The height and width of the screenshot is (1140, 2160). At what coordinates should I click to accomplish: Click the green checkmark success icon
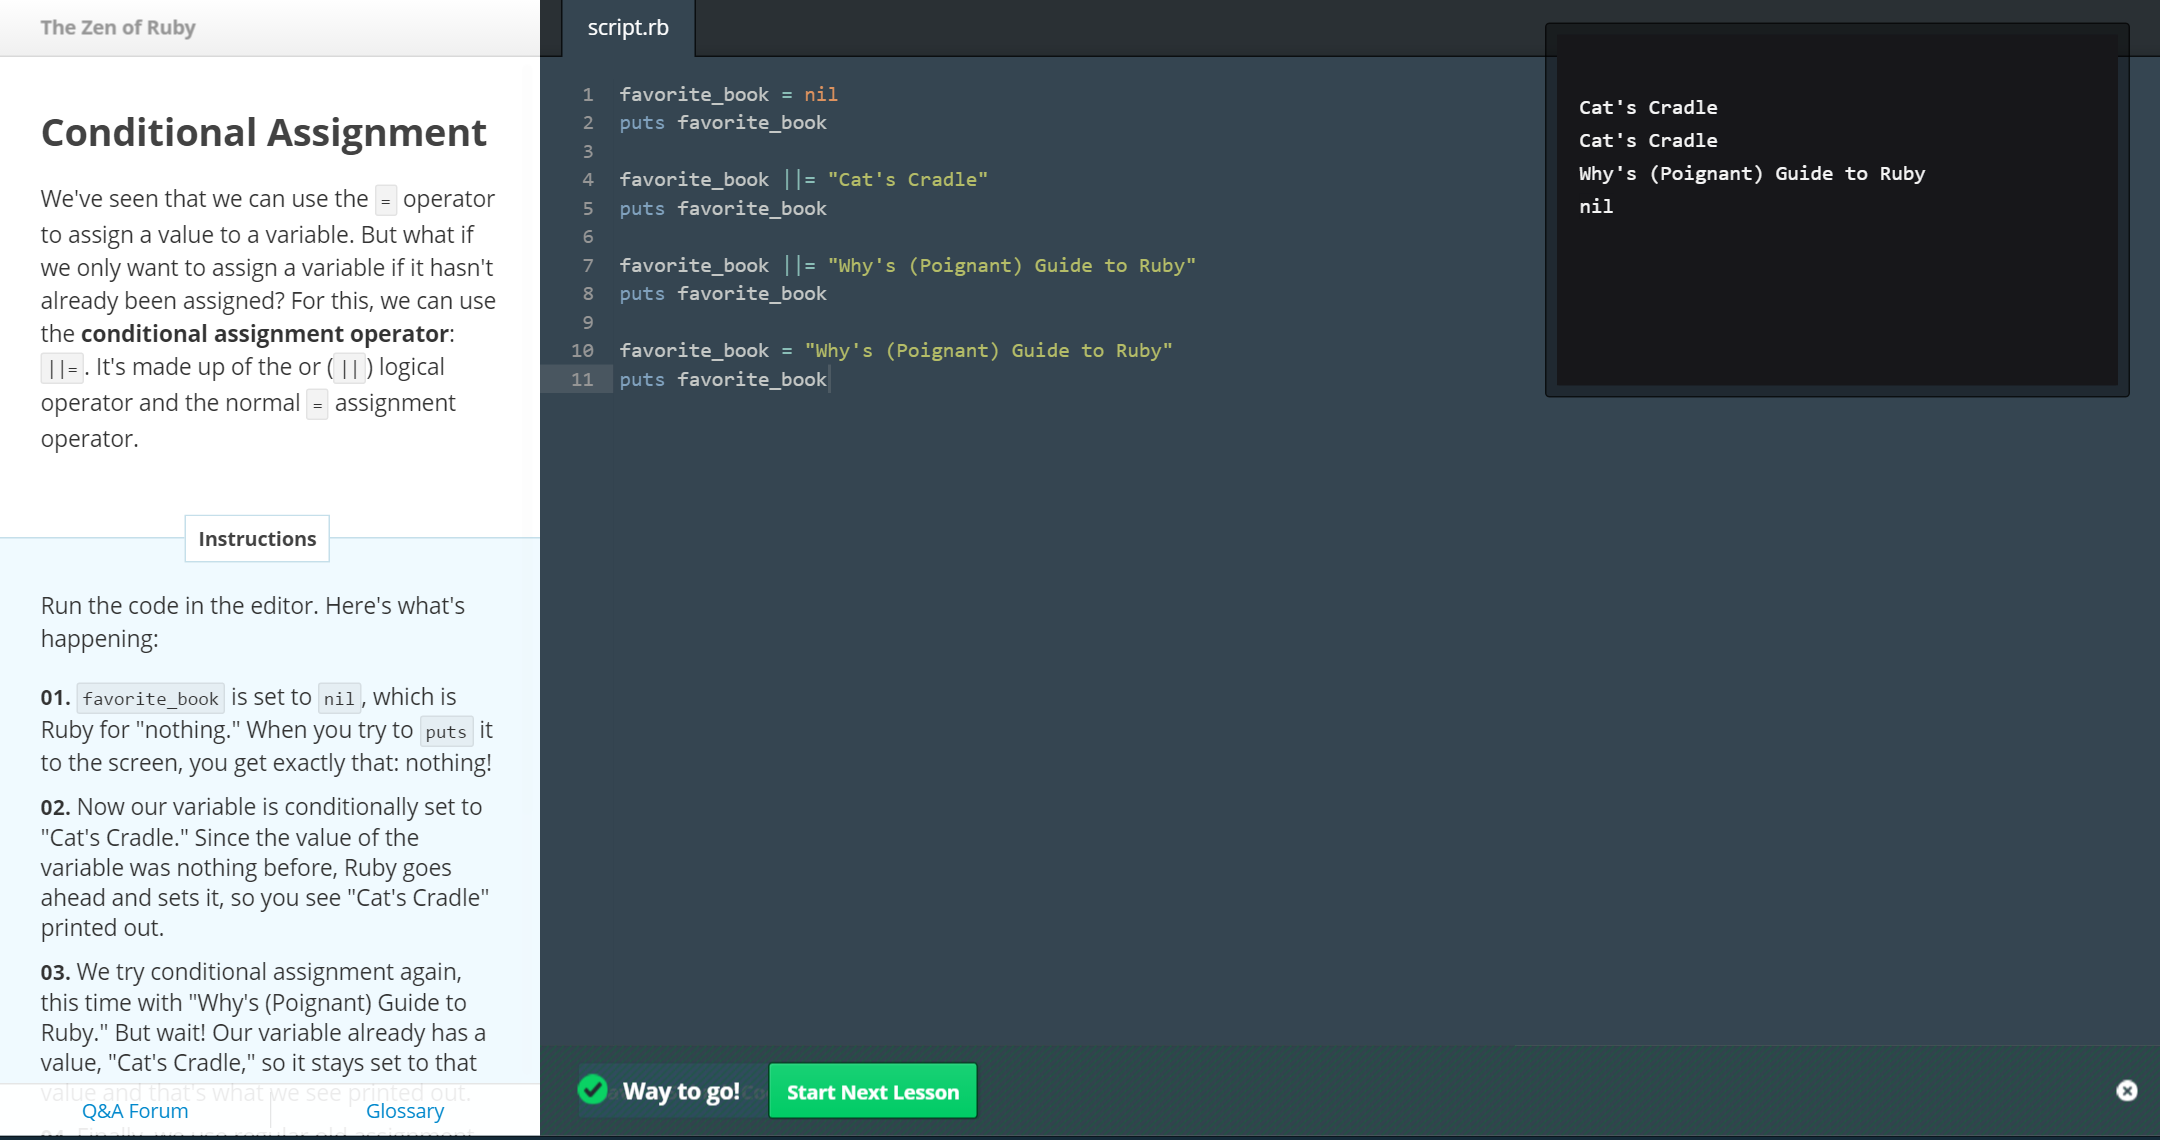(x=593, y=1089)
